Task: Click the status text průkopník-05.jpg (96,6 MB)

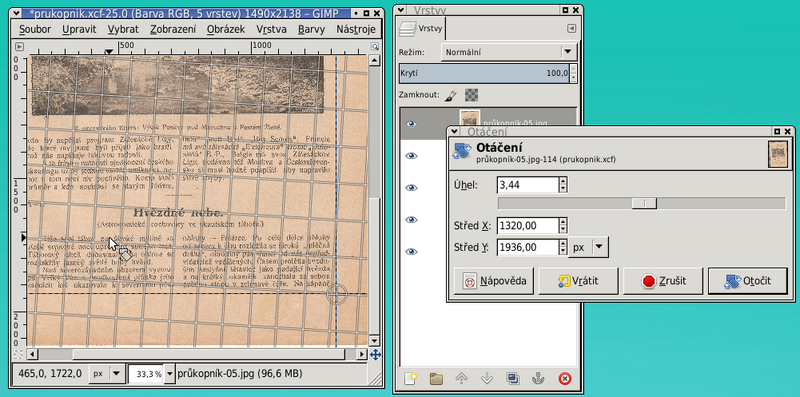Action: (239, 374)
